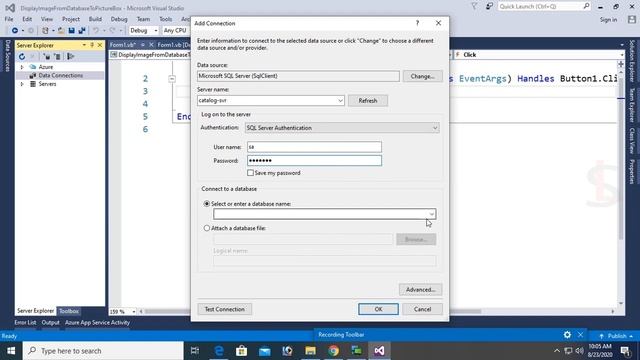Open the Output tab

pos(51,322)
